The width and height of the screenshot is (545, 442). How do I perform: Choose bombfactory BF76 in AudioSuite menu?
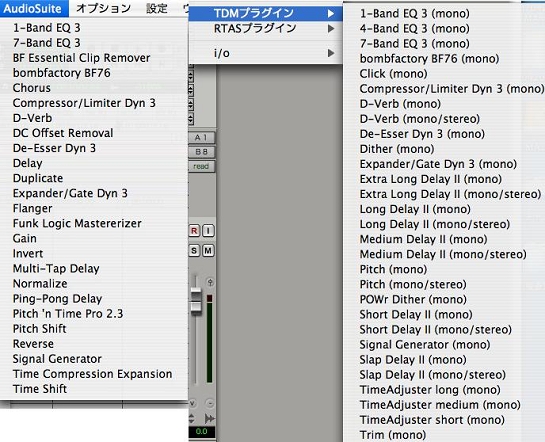point(62,73)
